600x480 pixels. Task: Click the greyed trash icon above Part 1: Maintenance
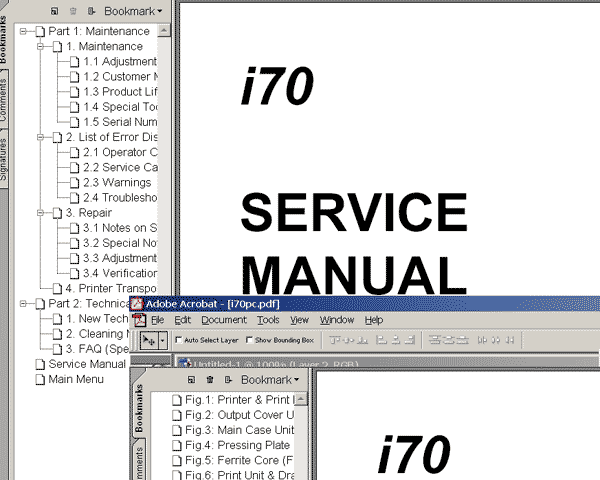point(73,11)
